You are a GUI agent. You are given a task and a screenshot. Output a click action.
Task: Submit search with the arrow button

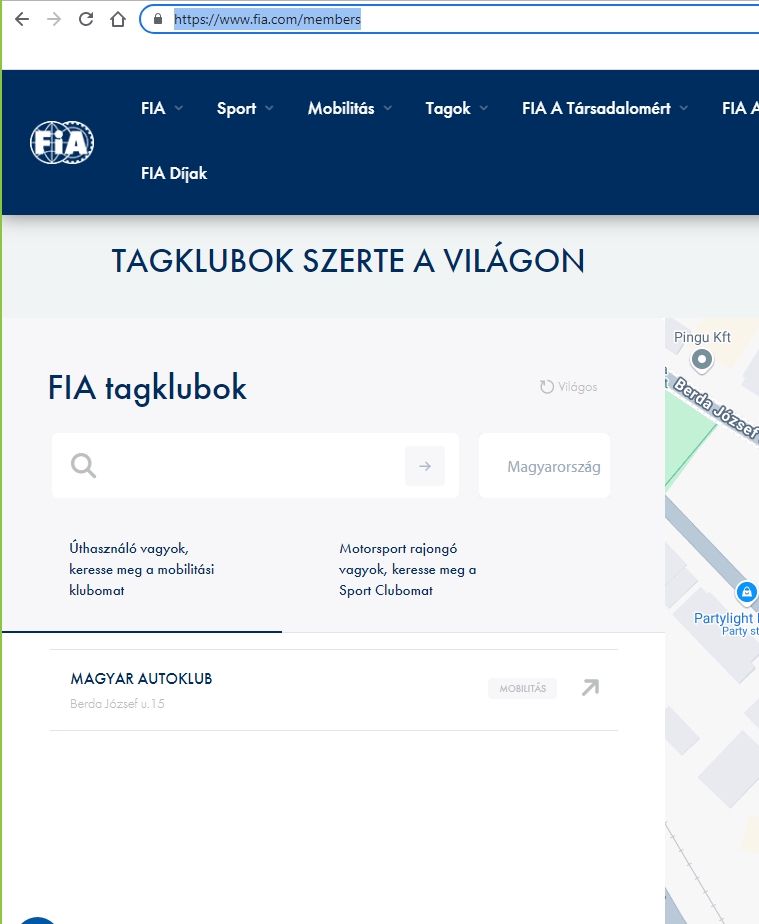pos(425,466)
